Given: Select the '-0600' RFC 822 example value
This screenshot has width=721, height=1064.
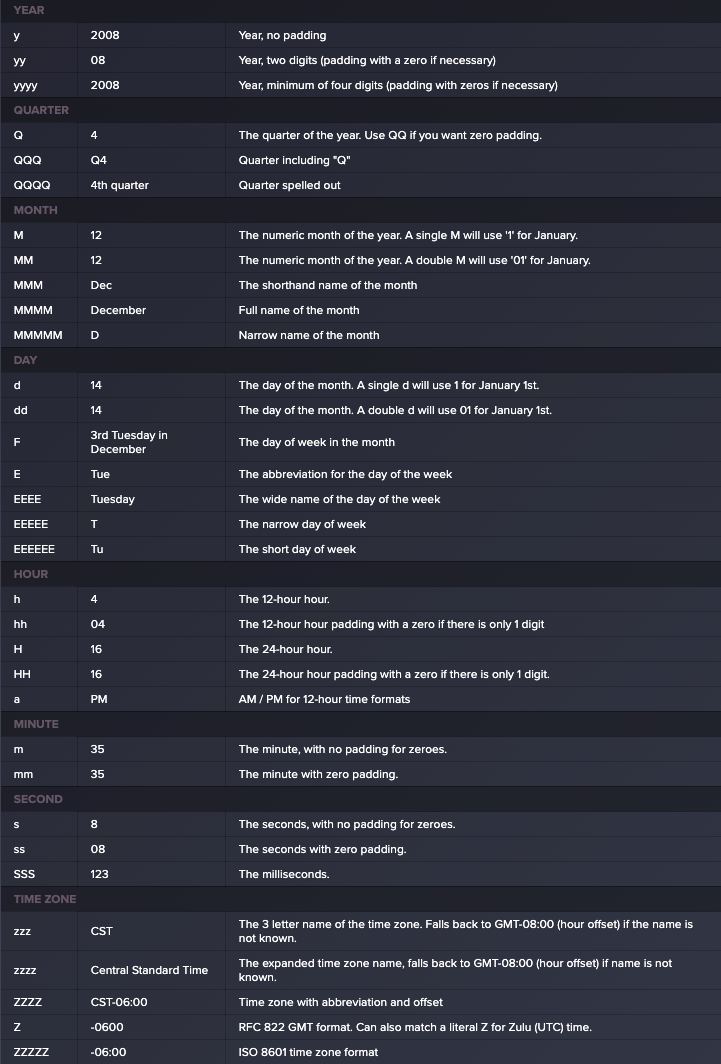Looking at the screenshot, I should [x=107, y=1027].
